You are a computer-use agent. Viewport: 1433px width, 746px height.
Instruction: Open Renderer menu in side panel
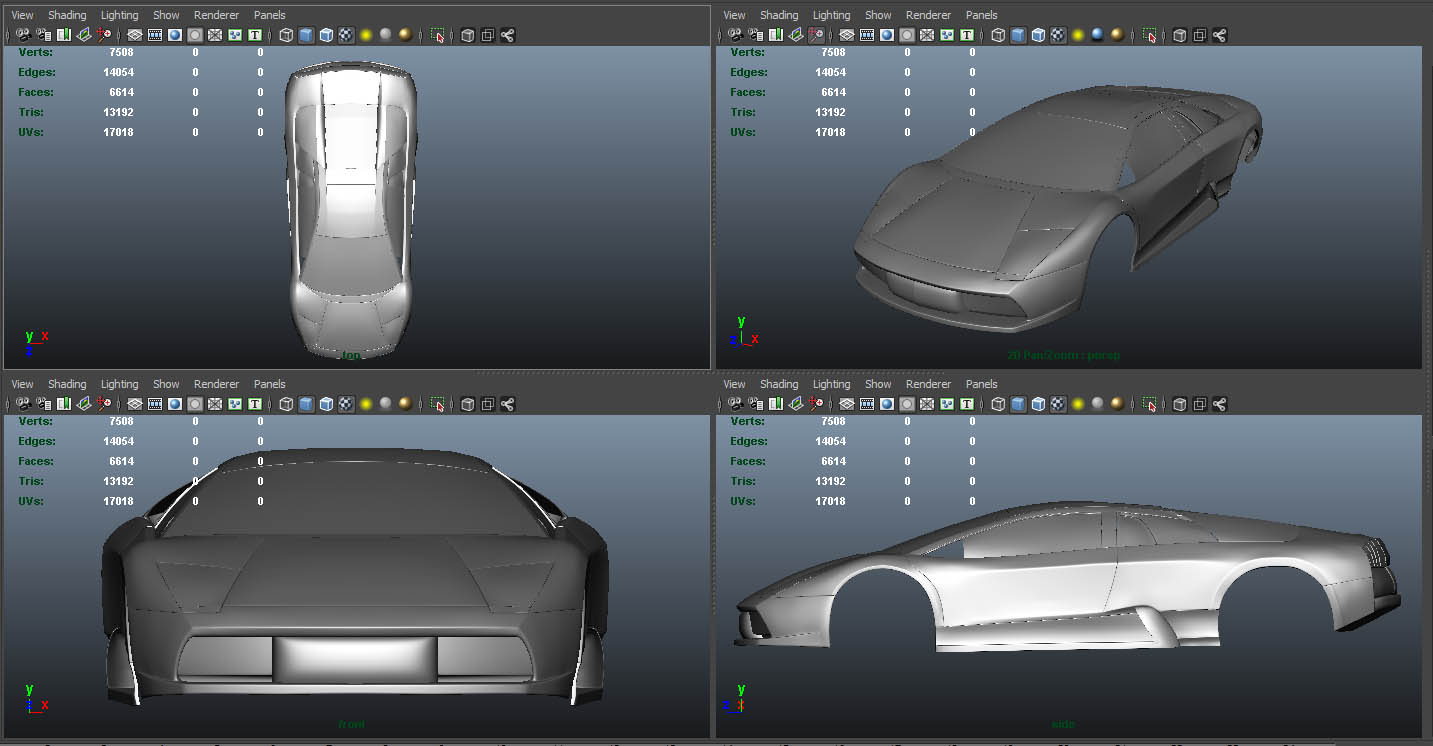(x=928, y=384)
